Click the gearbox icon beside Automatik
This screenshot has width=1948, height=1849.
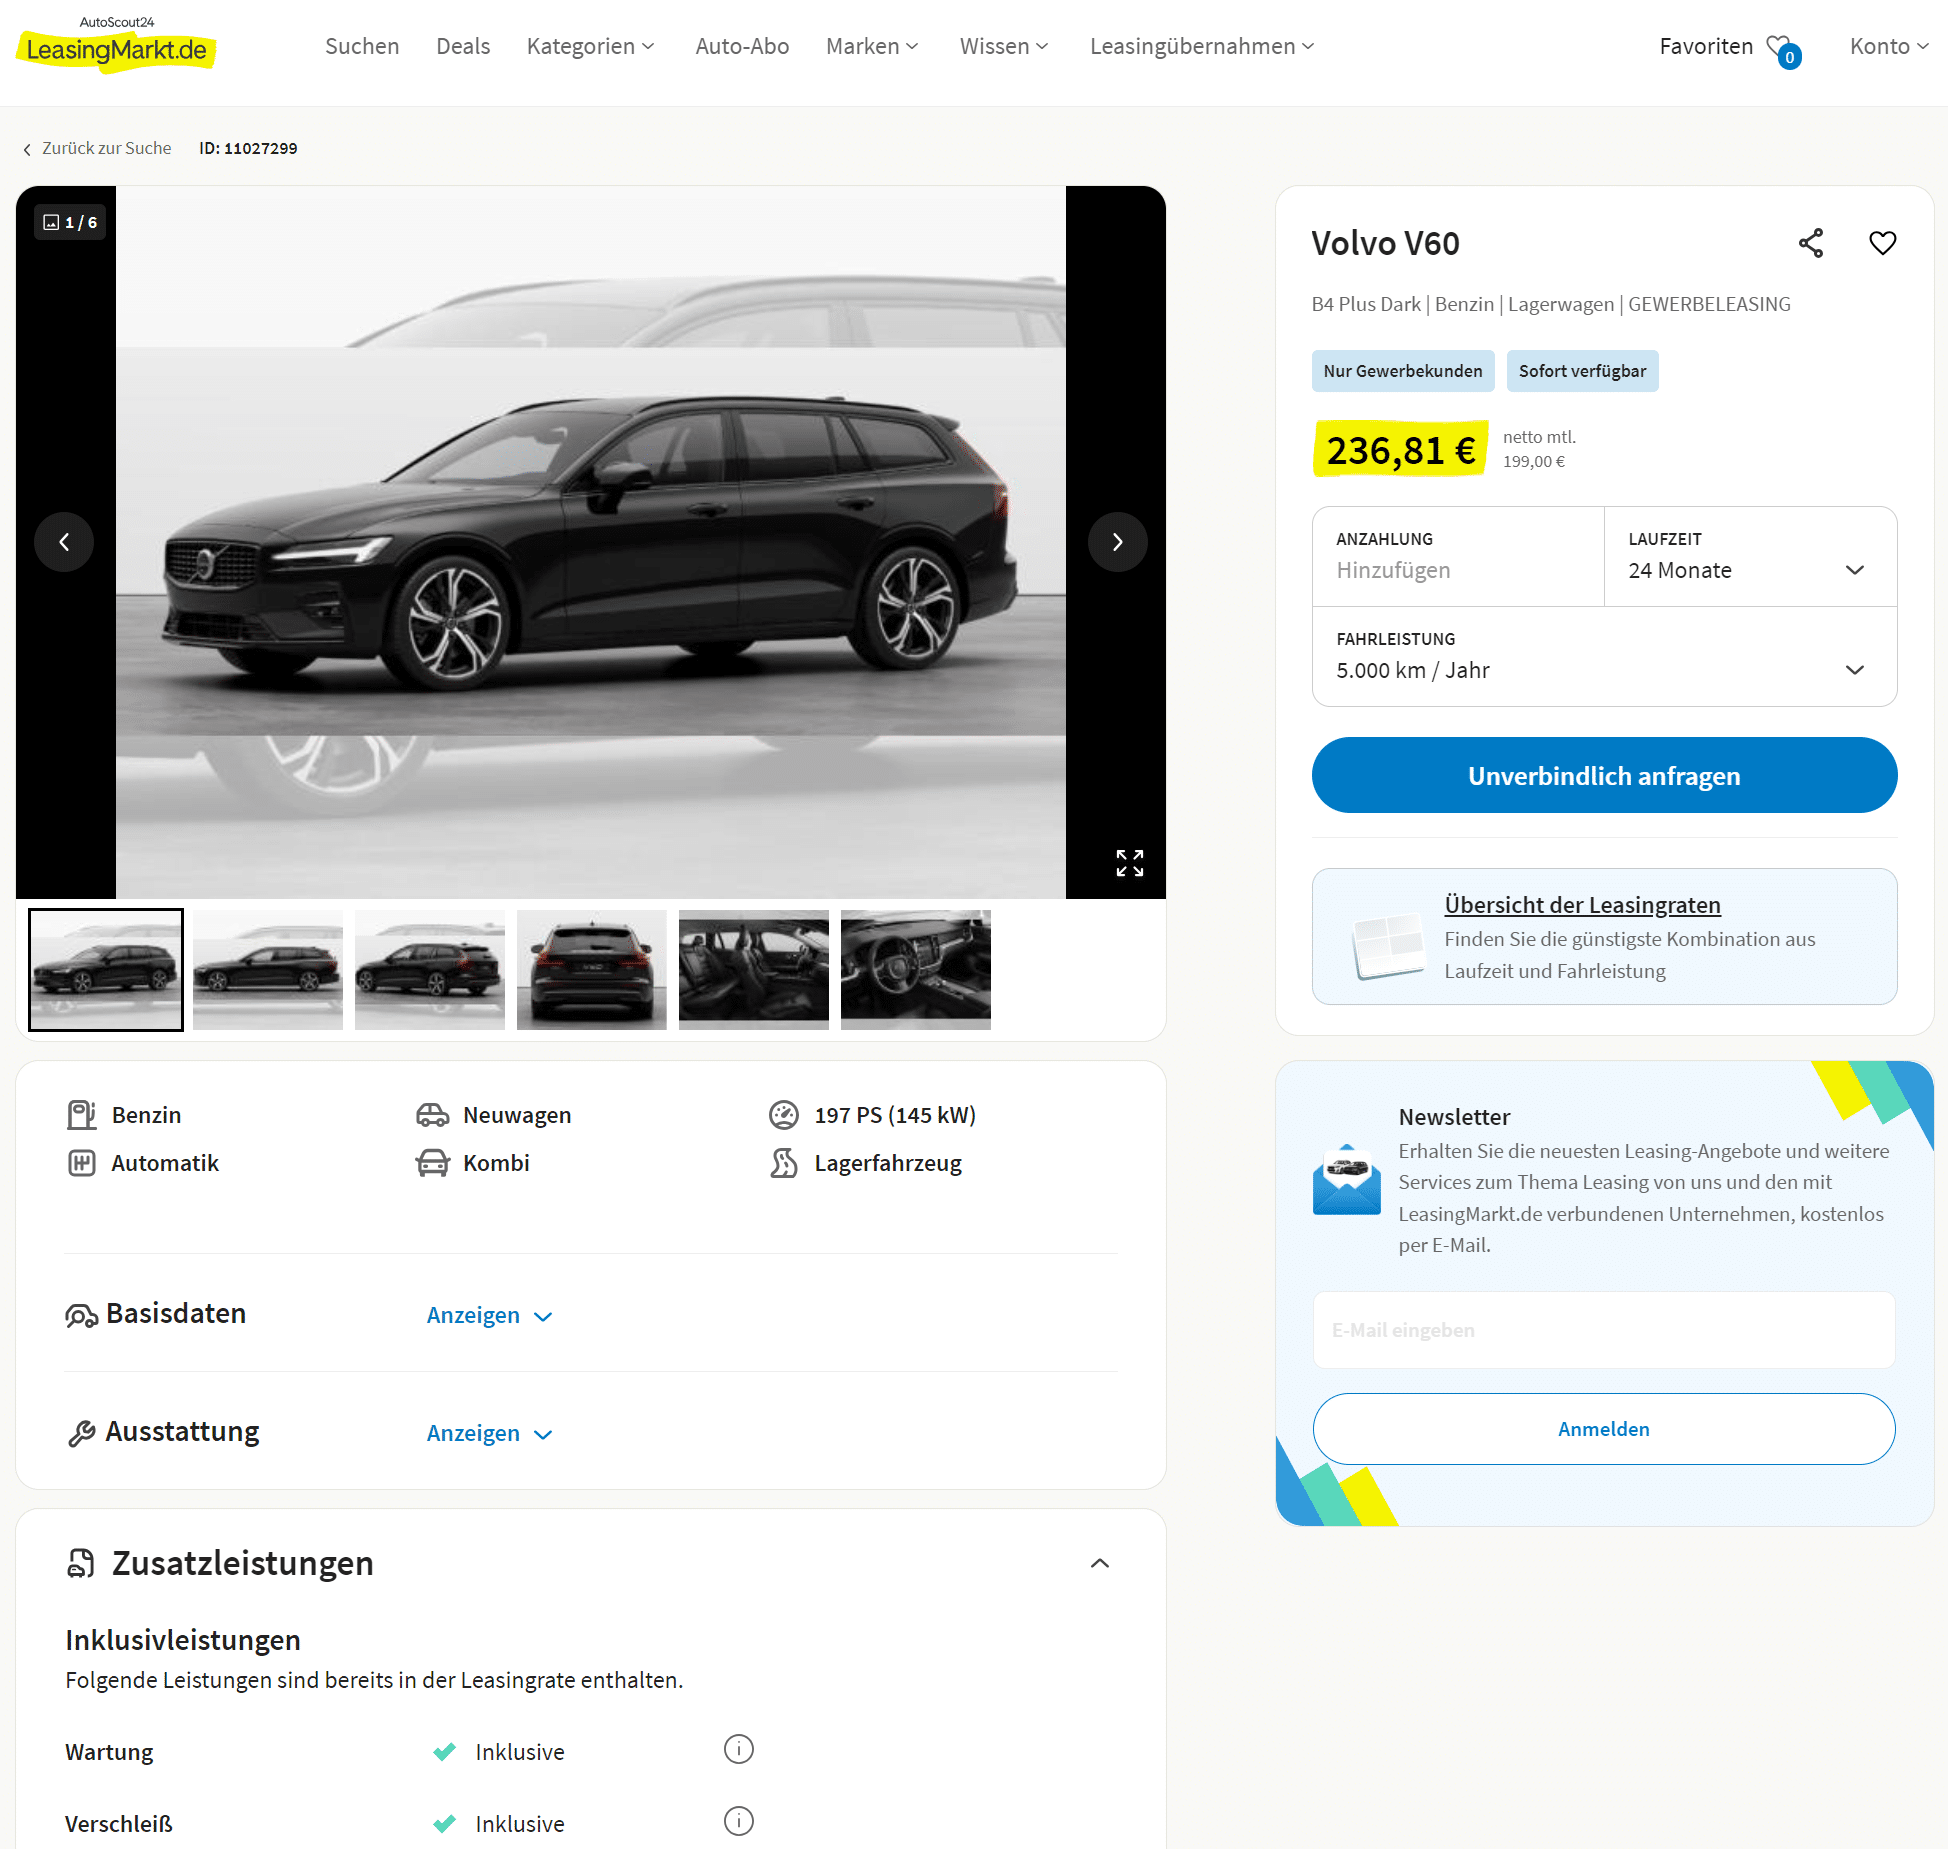pos(81,1163)
